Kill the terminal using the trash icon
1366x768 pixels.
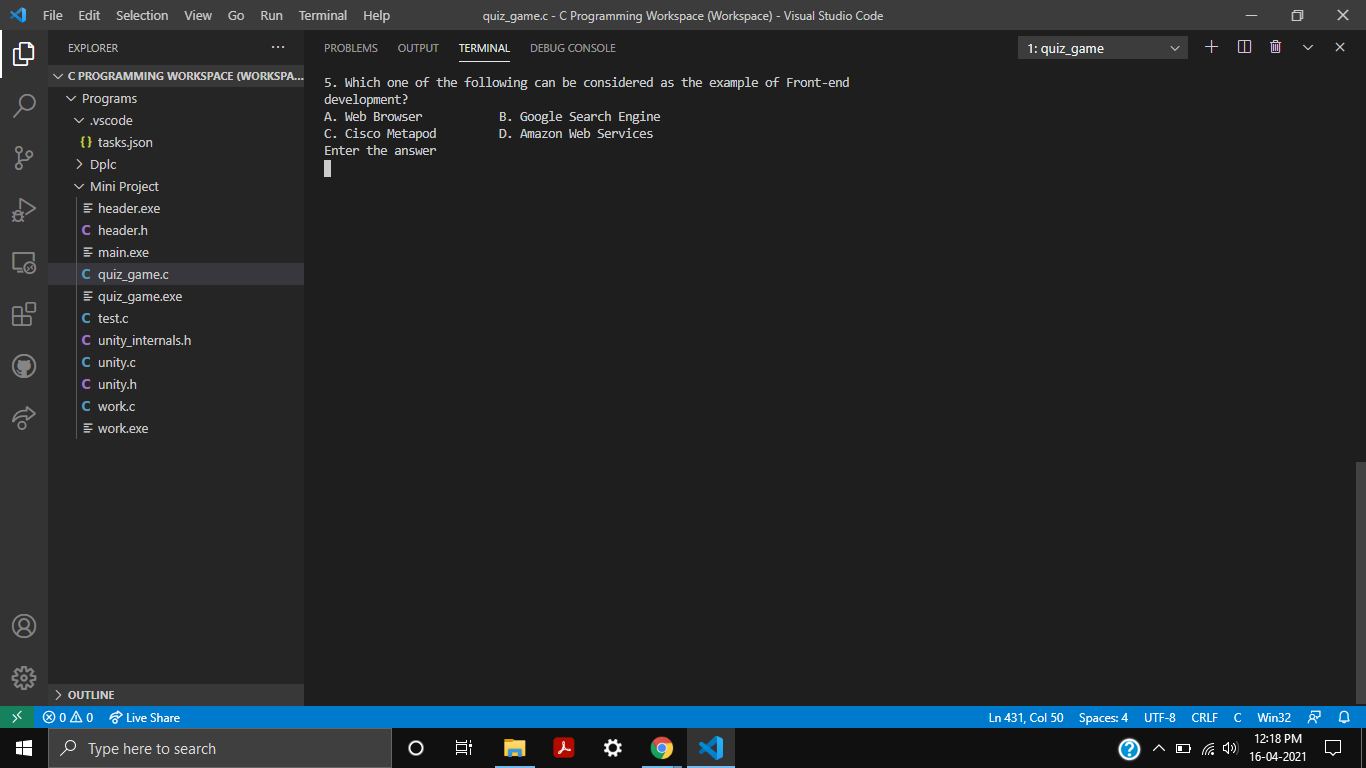point(1275,46)
